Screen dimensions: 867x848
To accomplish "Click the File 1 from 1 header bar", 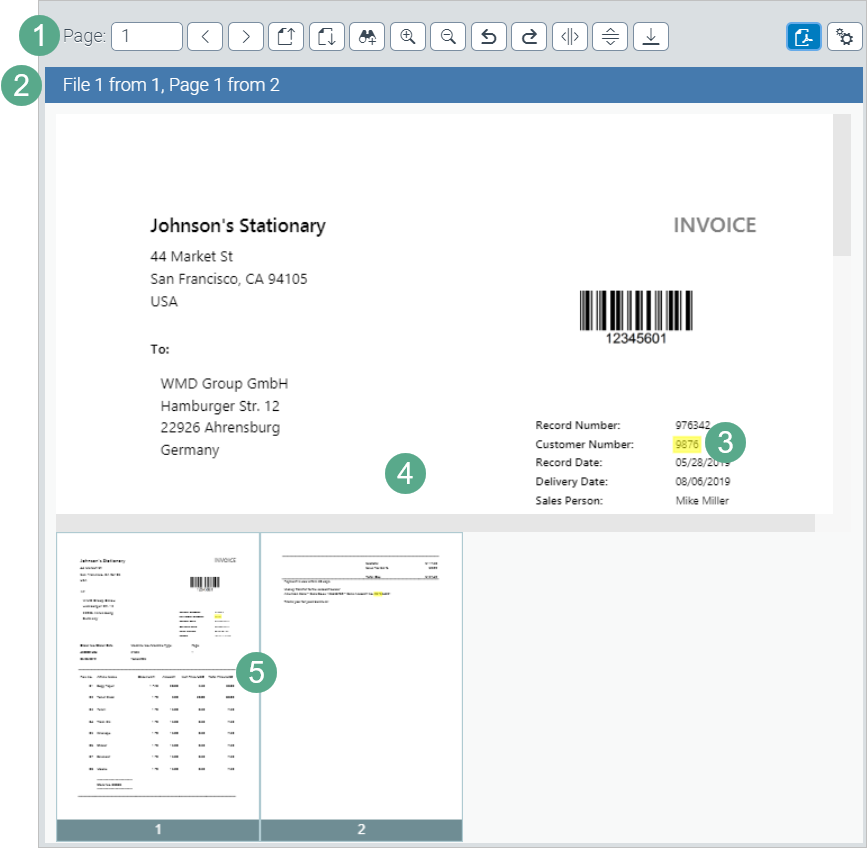I will tap(450, 85).
